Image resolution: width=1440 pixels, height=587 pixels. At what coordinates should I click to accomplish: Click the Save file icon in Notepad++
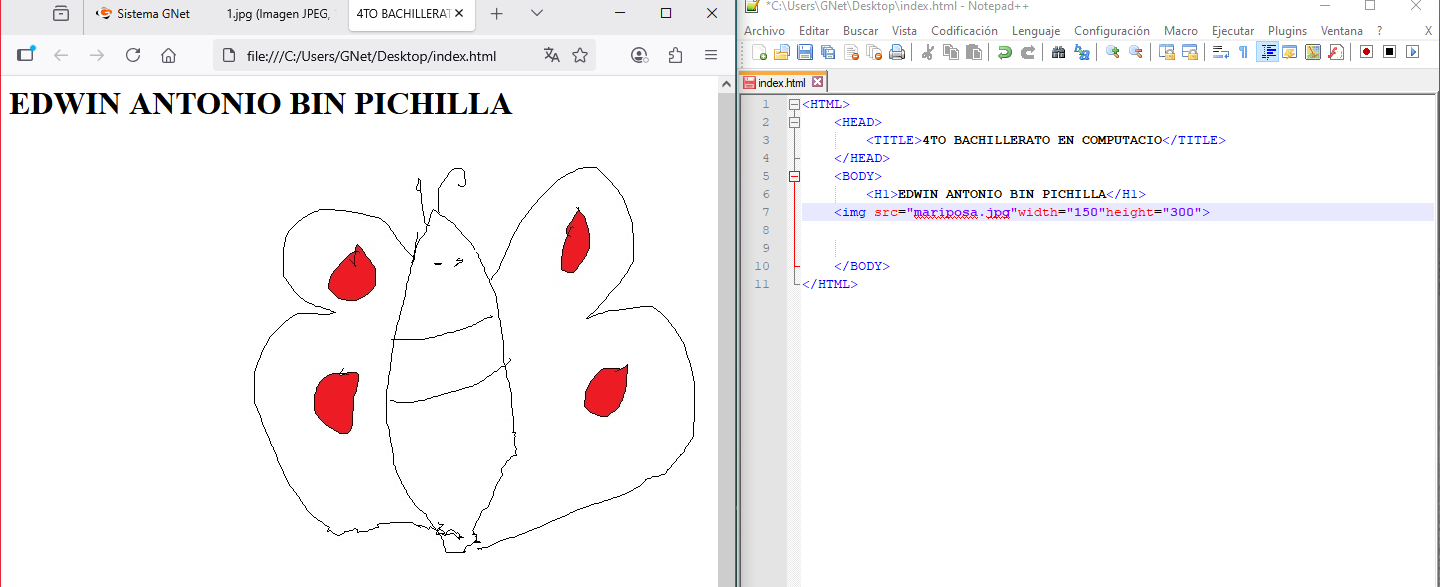coord(805,52)
